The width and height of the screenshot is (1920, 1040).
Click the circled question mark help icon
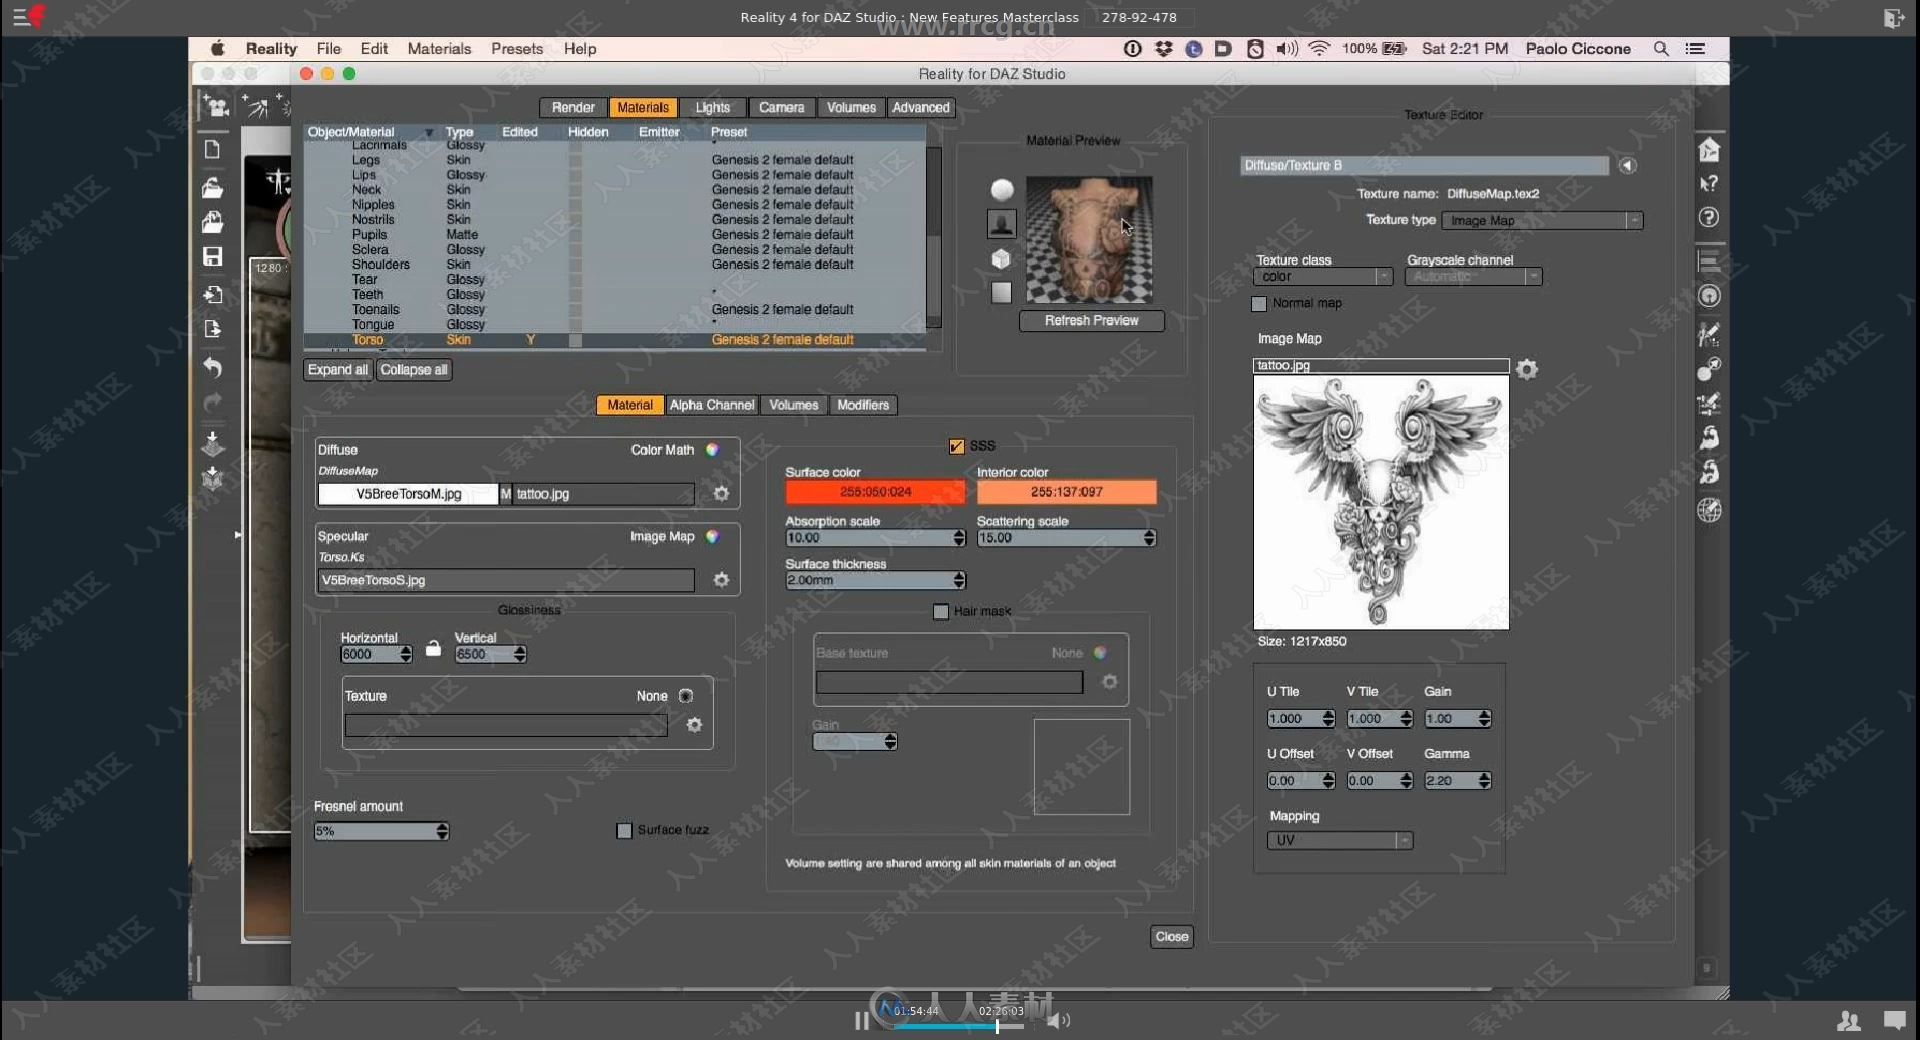click(1709, 217)
